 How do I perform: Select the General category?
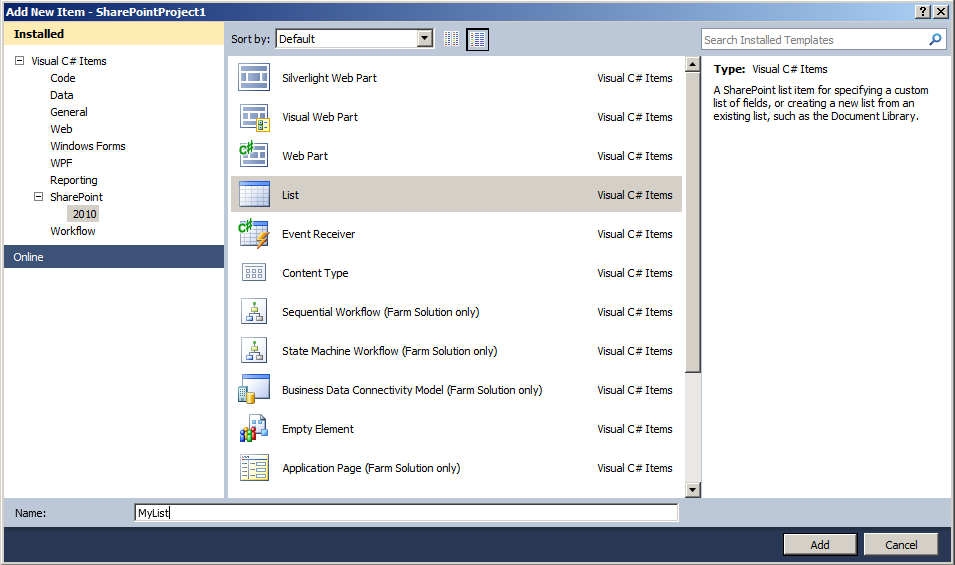(69, 112)
